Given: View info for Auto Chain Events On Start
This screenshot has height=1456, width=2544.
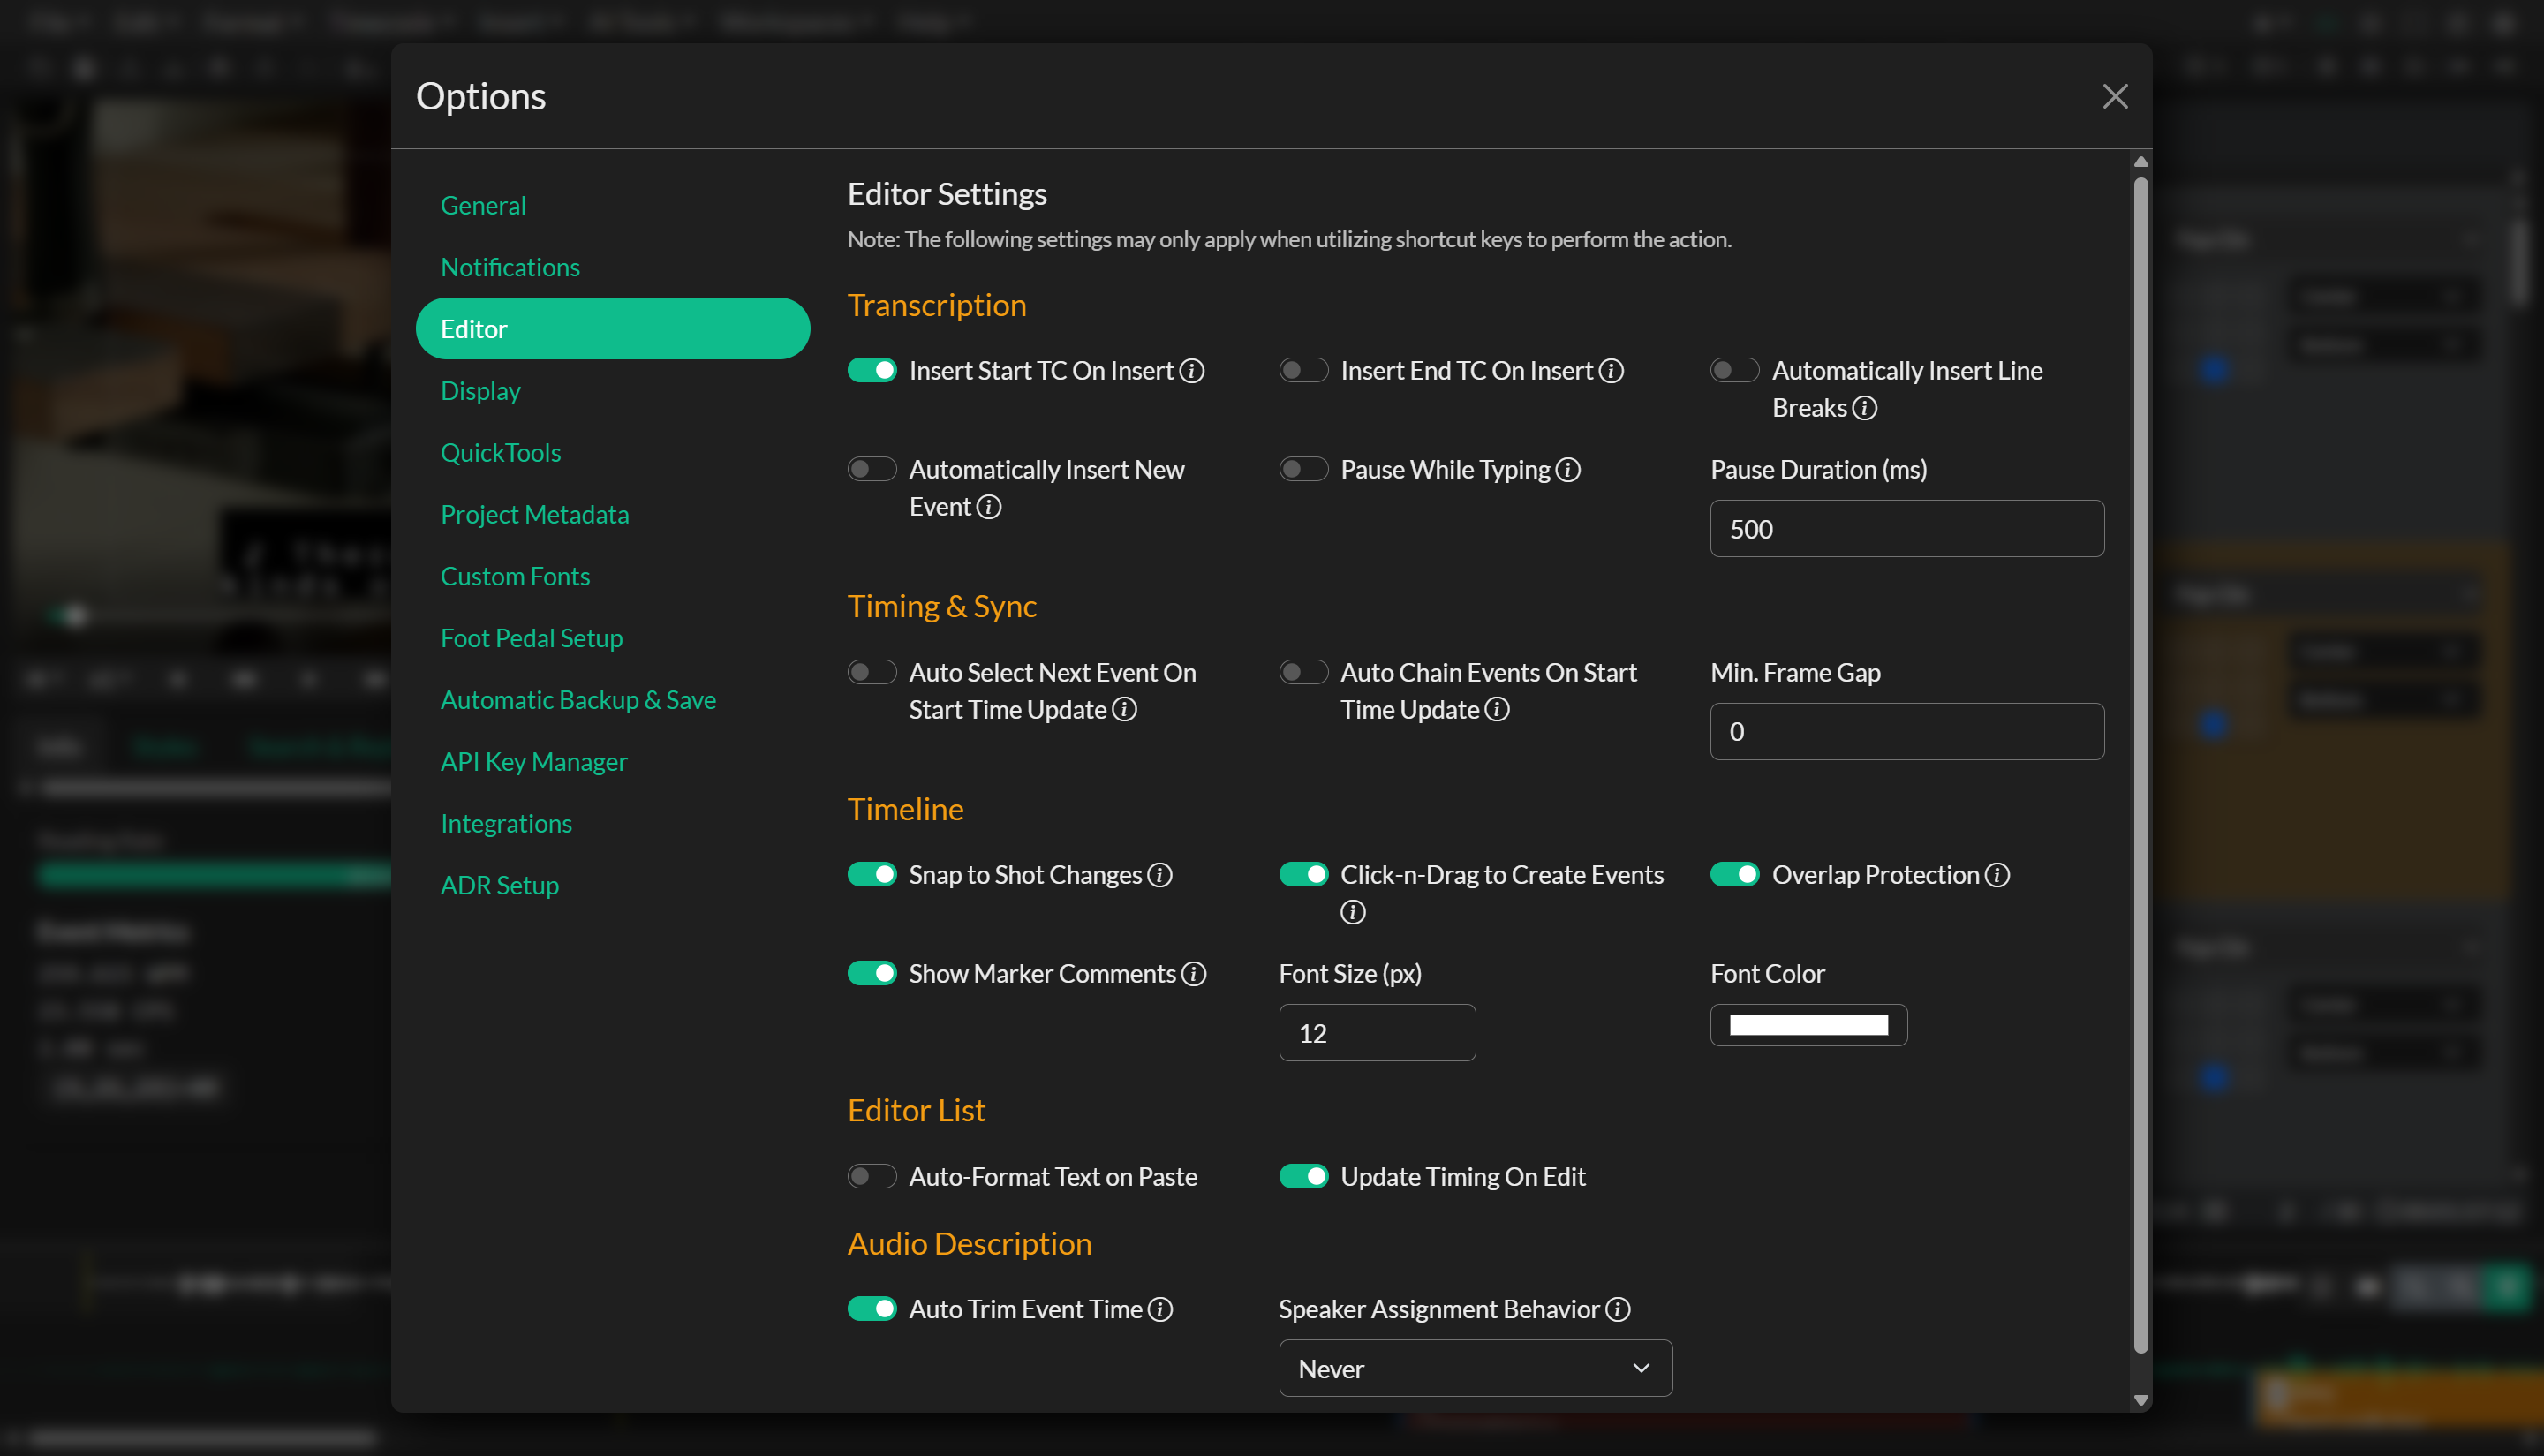Looking at the screenshot, I should (1497, 710).
